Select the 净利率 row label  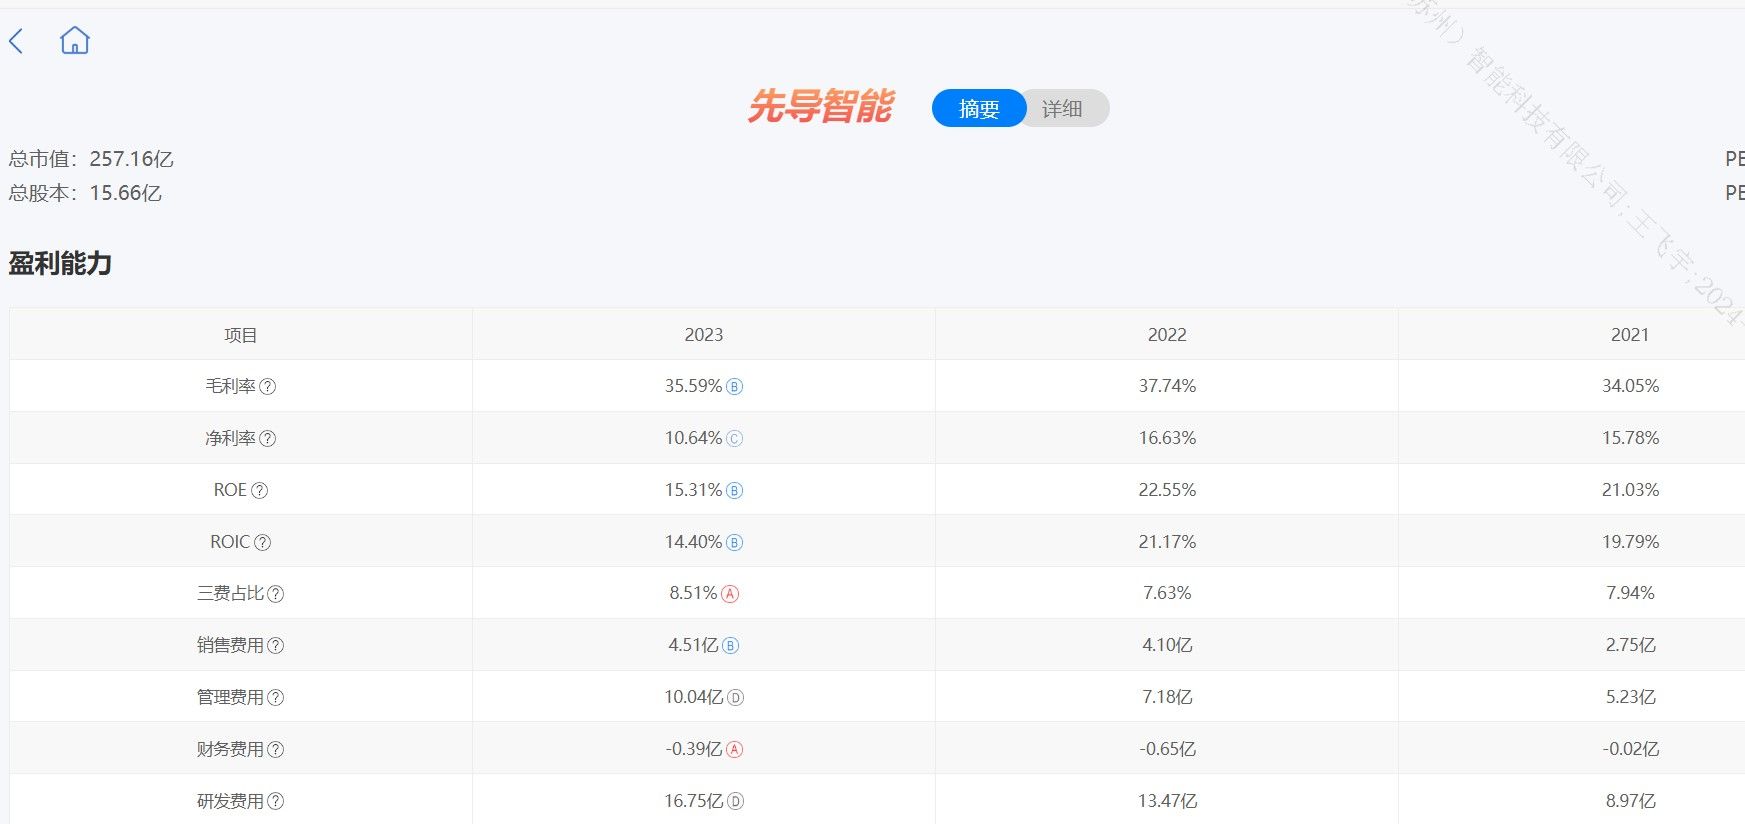(231, 438)
